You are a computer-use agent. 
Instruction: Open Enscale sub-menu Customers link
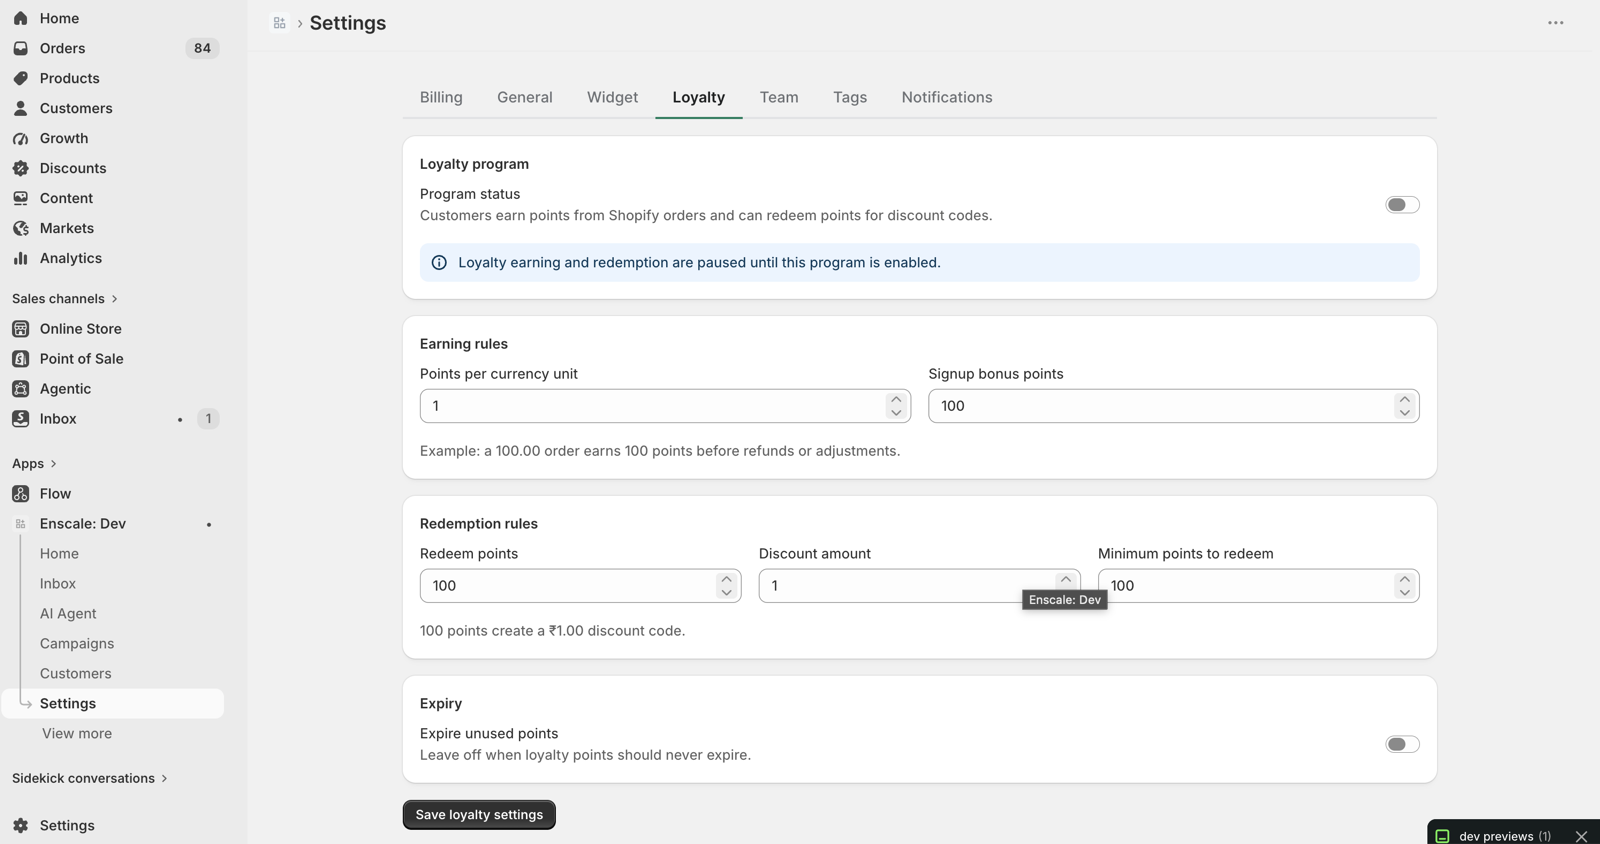tap(76, 673)
